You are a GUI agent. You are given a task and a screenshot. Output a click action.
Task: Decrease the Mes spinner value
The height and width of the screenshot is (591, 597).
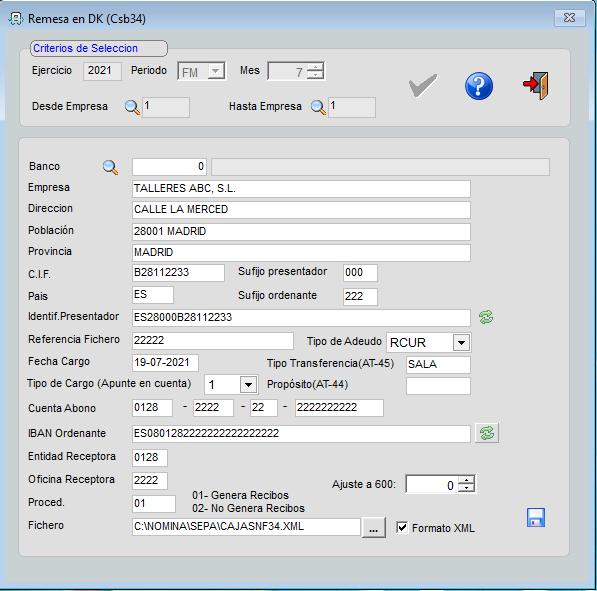coord(315,75)
